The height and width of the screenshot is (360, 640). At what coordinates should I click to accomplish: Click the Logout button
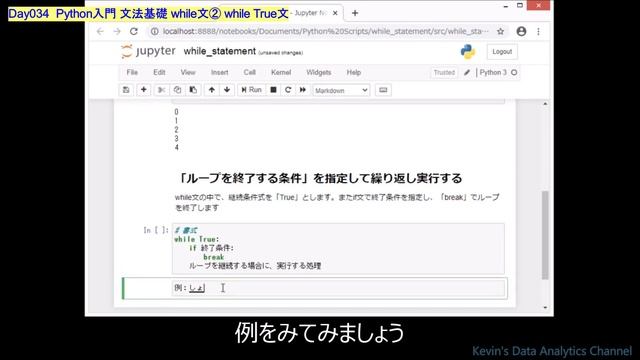[502, 51]
